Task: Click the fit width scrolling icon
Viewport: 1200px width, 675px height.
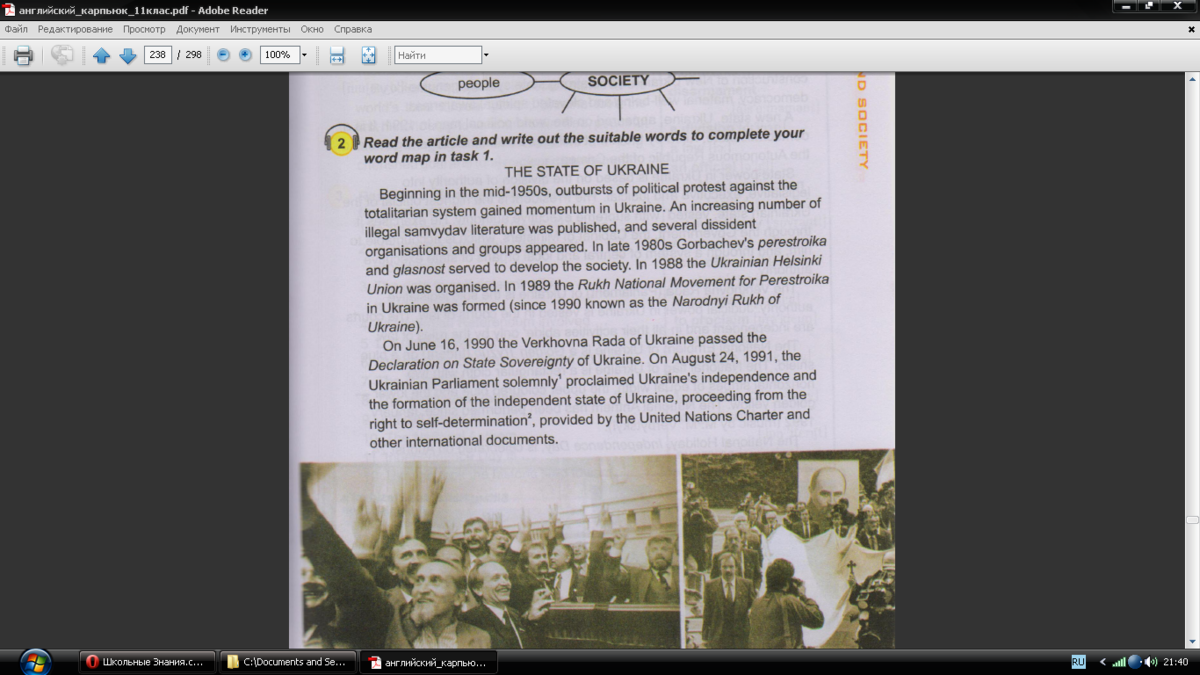Action: 337,55
